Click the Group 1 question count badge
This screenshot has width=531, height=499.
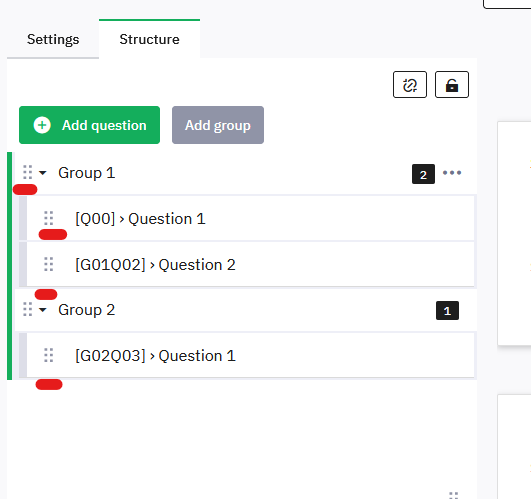coord(423,174)
